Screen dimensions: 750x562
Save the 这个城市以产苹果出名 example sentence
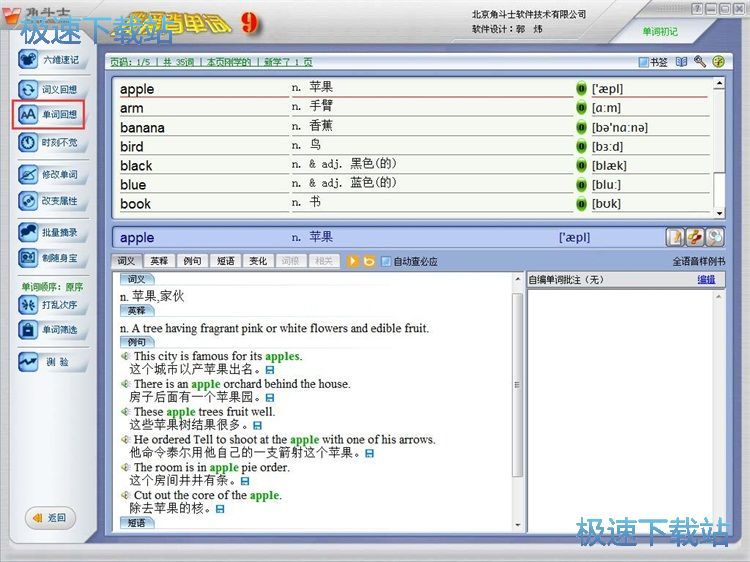[x=270, y=370]
